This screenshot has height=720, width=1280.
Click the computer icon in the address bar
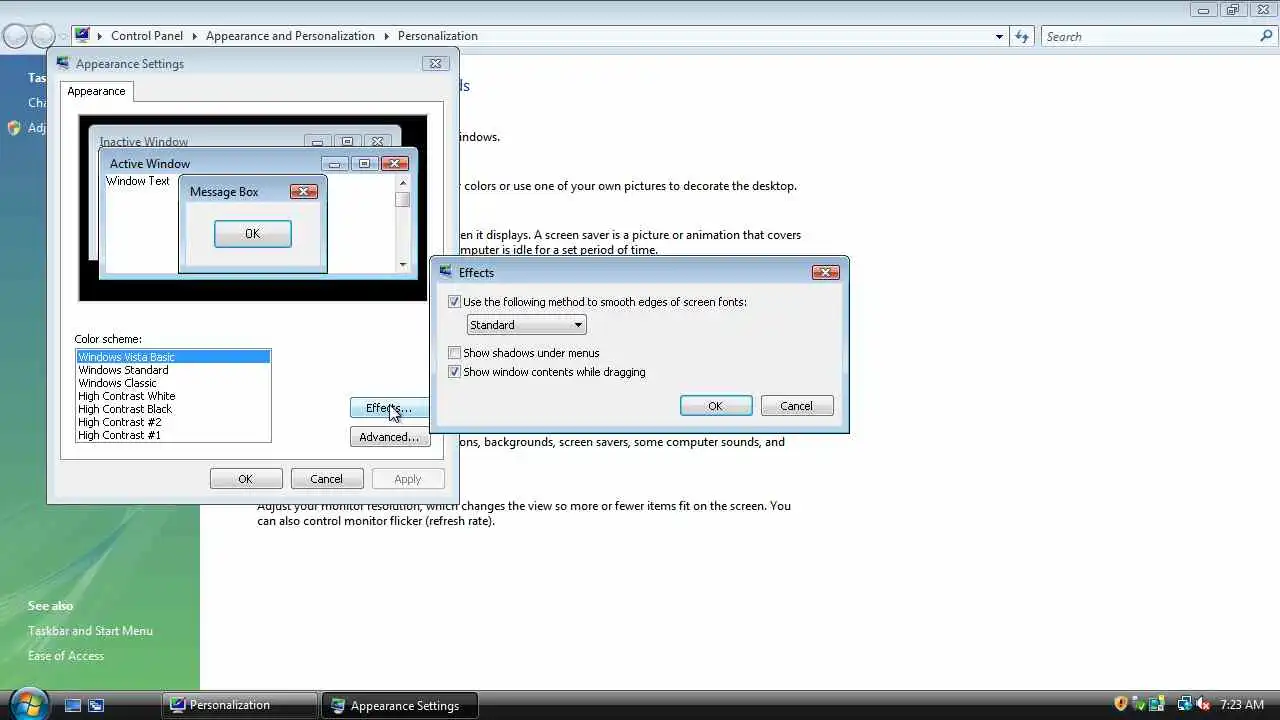tap(82, 35)
